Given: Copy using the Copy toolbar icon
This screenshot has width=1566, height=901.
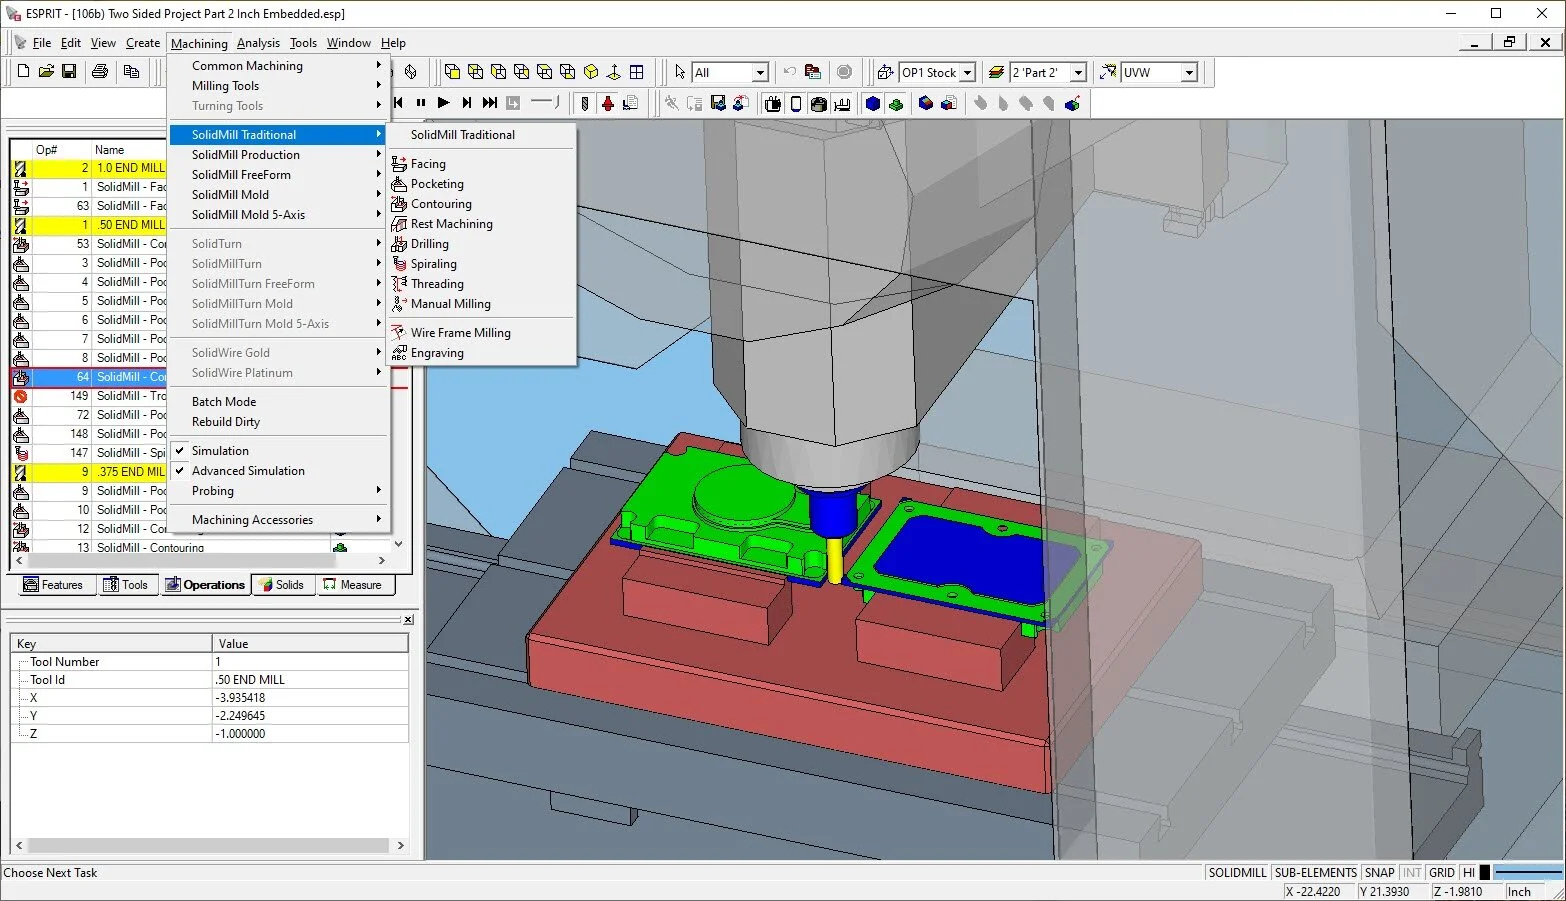Looking at the screenshot, I should coord(131,72).
